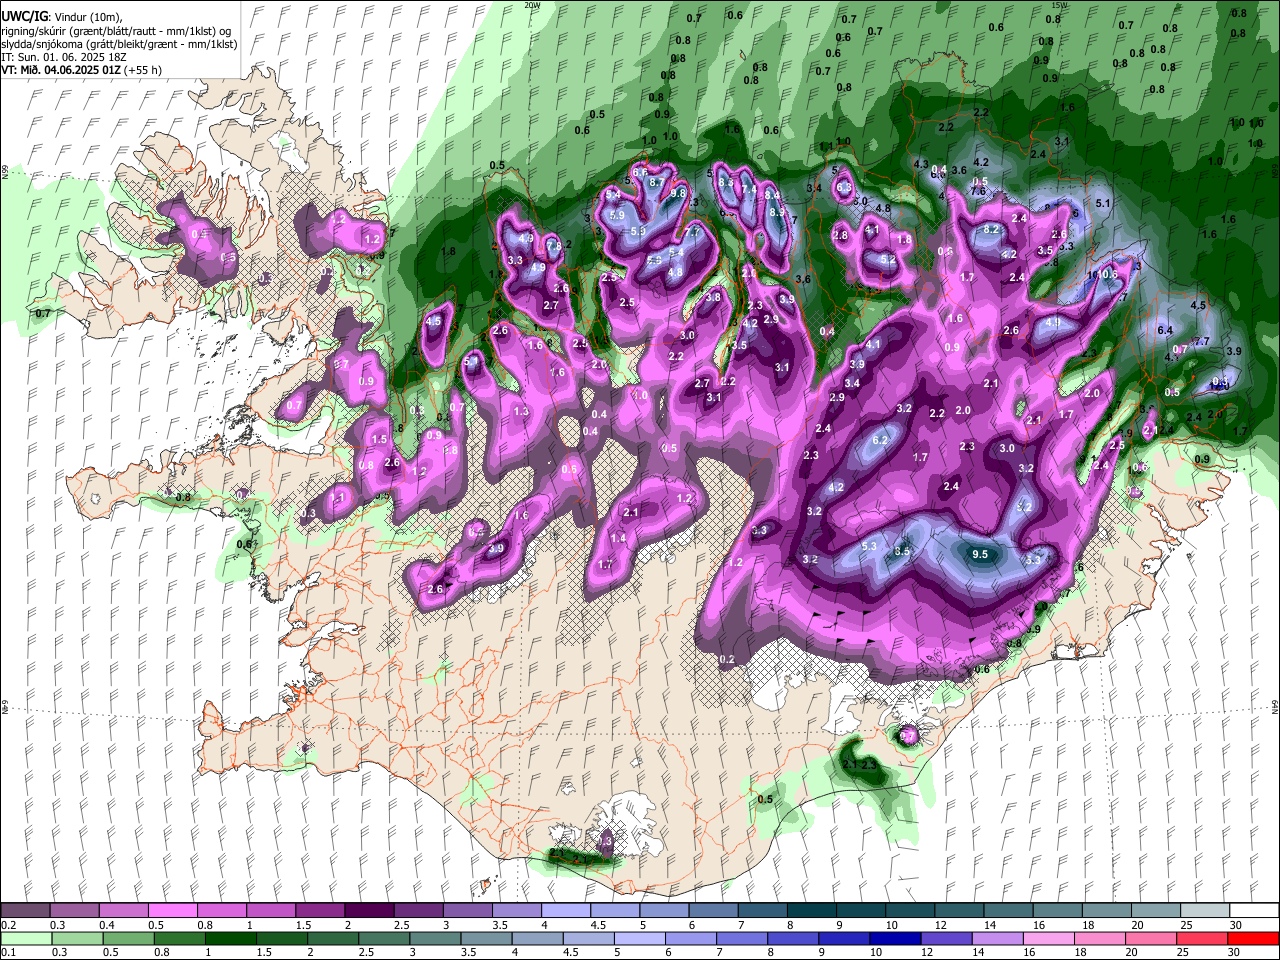Click the darkest purple swatch labeled 2 in snow legend

pos(371,910)
